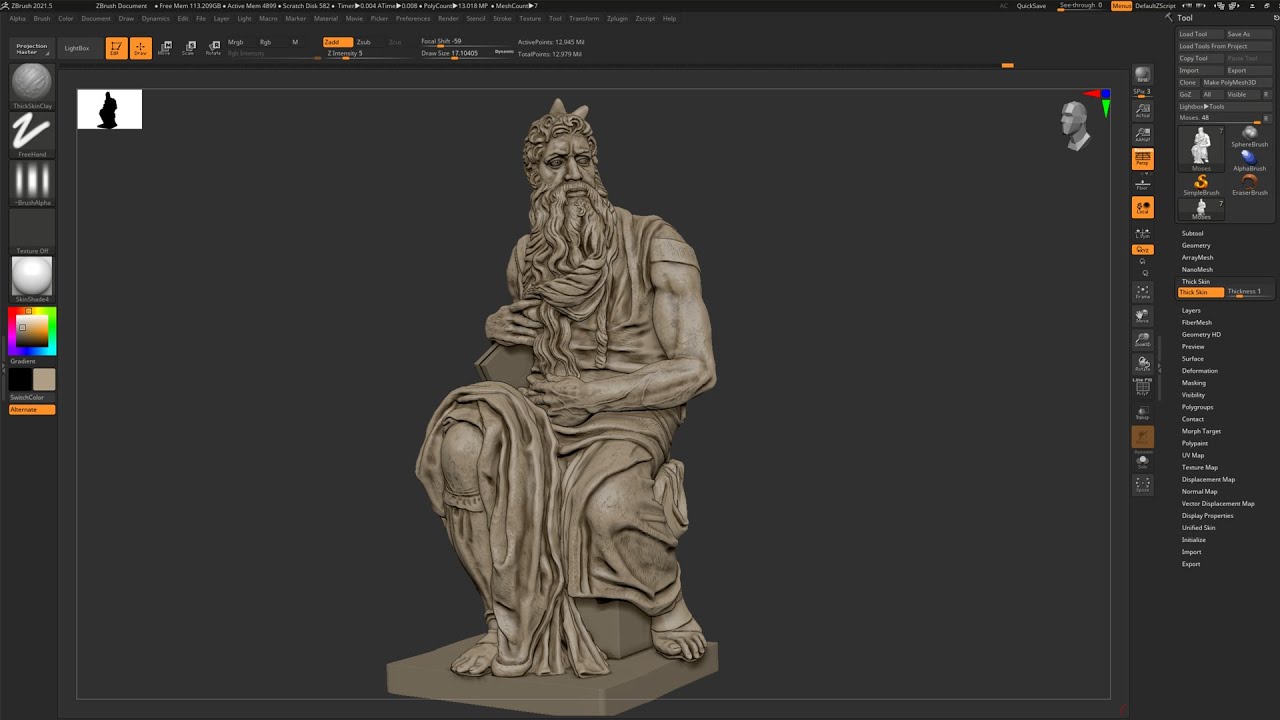
Task: Select the SphereBrush tool
Action: point(1249,137)
